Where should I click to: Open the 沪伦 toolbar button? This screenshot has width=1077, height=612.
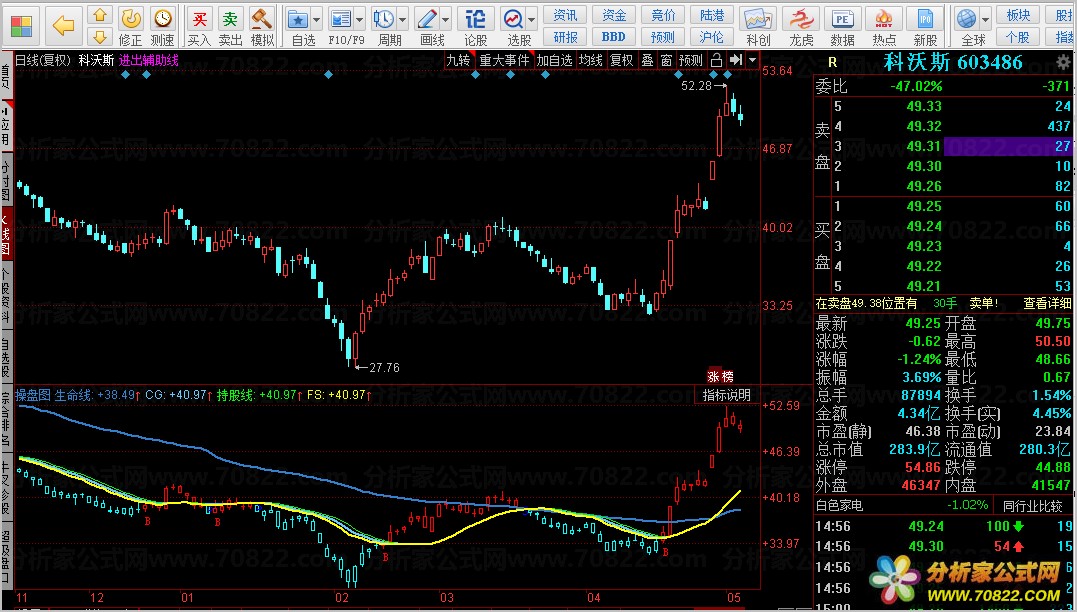coord(712,37)
